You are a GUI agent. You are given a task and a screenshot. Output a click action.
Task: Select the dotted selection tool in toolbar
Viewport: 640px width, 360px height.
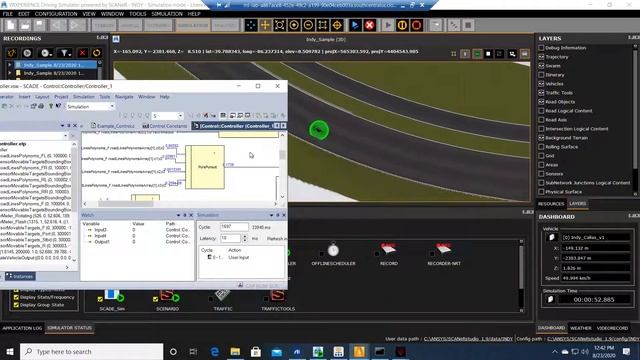(x=251, y=25)
